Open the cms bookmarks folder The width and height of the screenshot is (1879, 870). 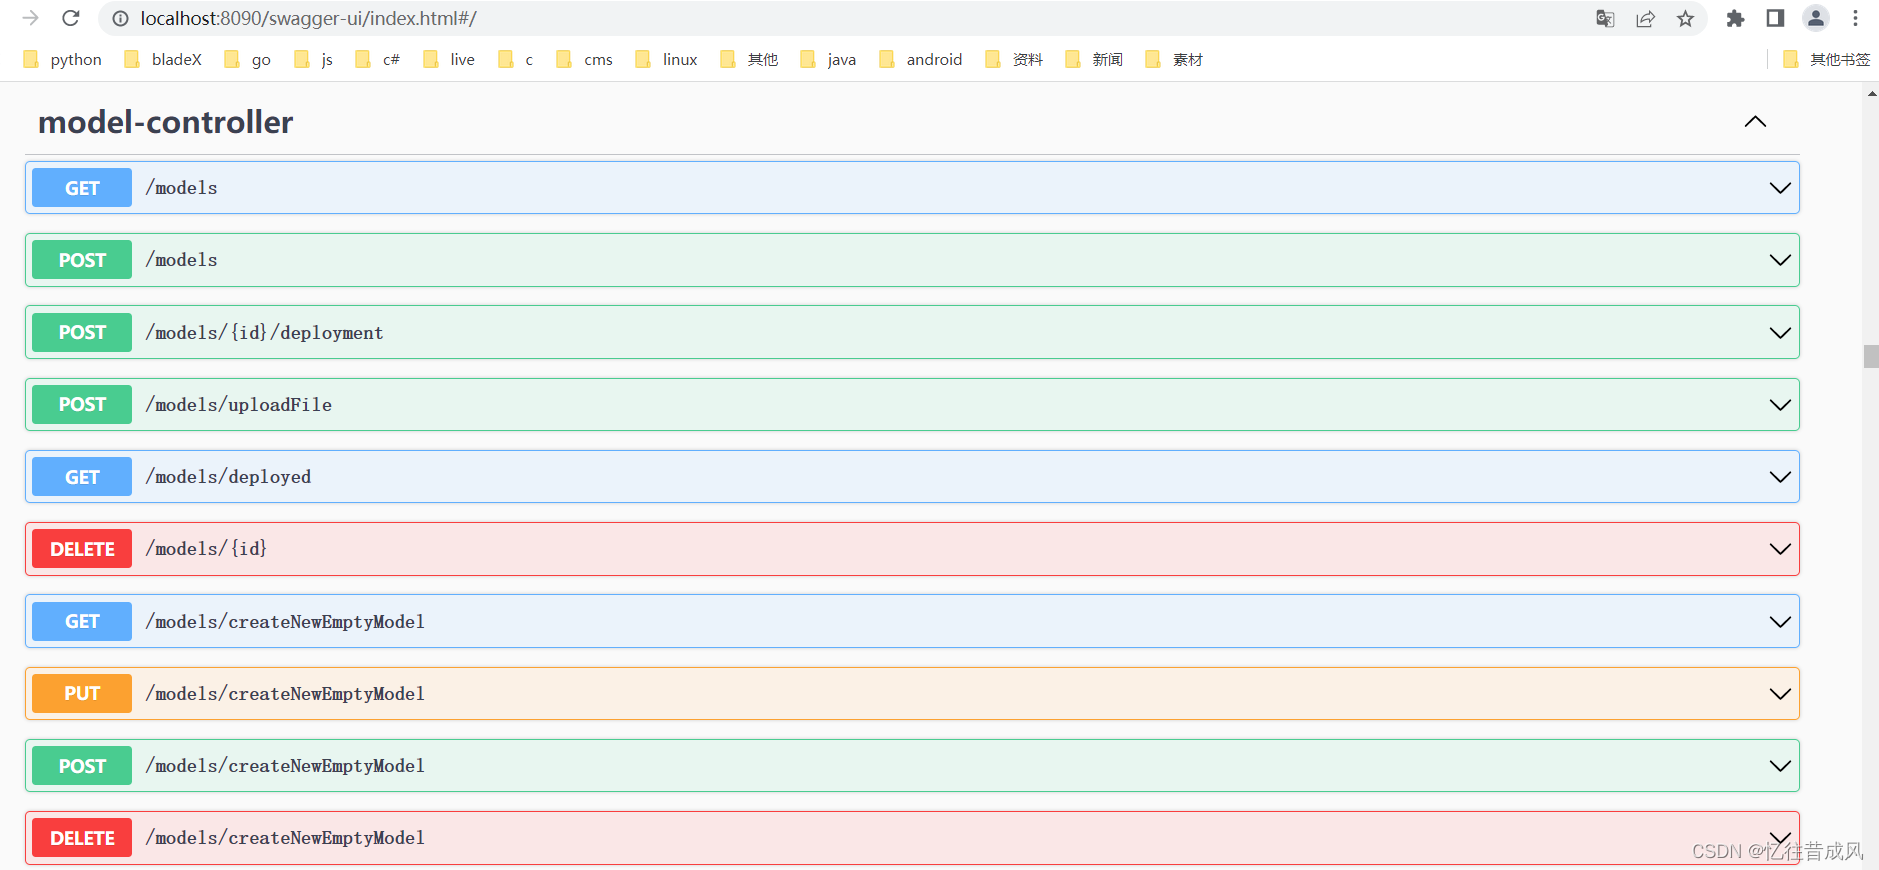click(585, 59)
